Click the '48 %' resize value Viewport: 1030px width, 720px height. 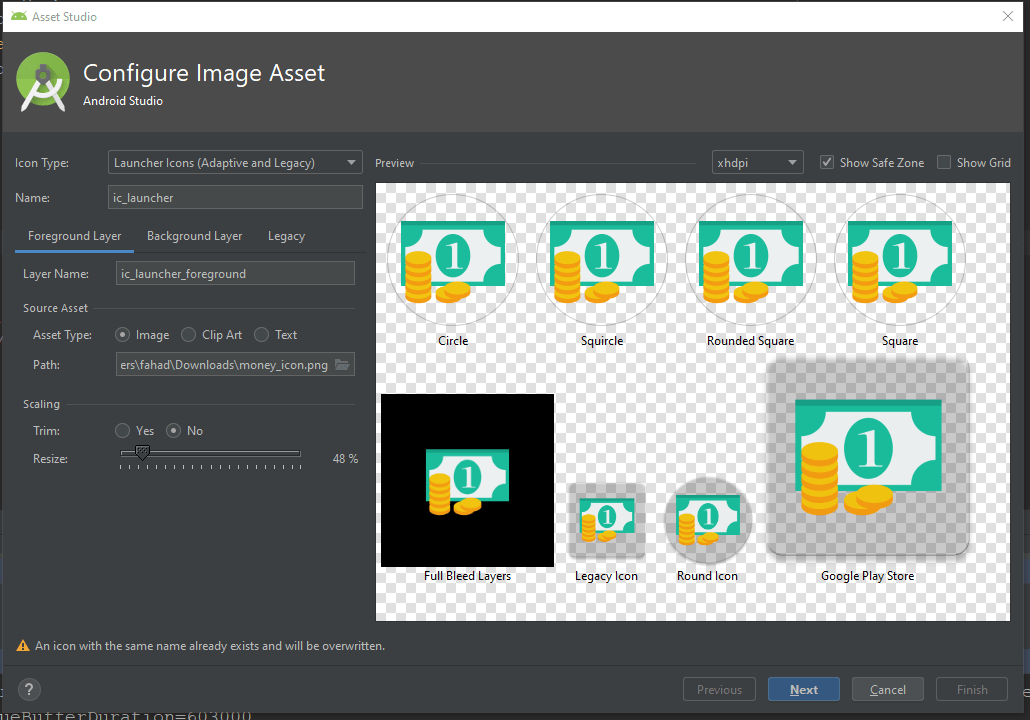[x=346, y=459]
